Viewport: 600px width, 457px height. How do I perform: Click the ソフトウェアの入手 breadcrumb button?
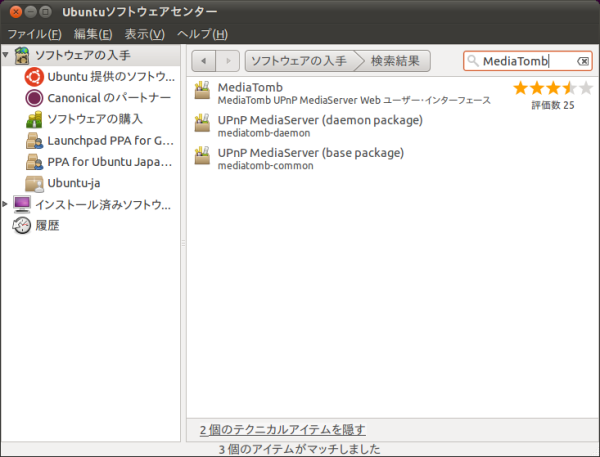point(298,61)
